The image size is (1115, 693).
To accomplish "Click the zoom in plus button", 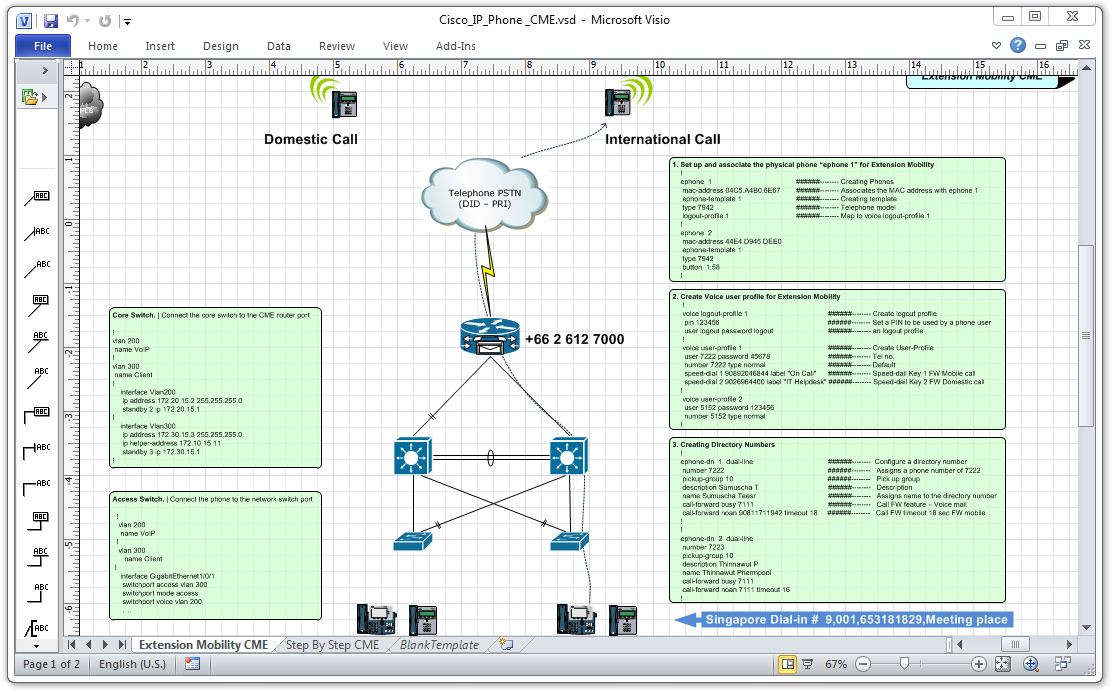I will pyautogui.click(x=978, y=664).
